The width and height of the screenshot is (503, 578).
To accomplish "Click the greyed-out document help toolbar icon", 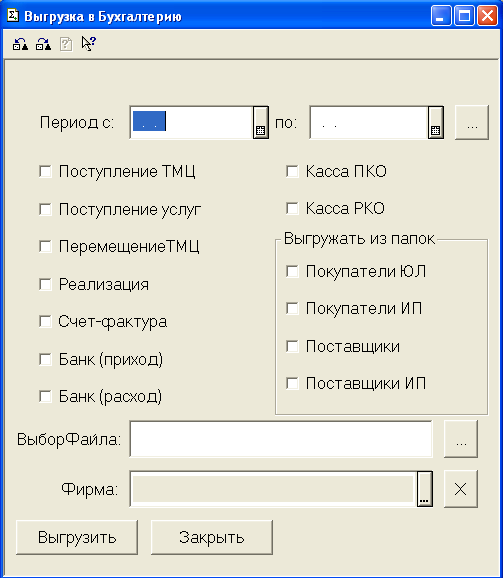I will [66, 44].
